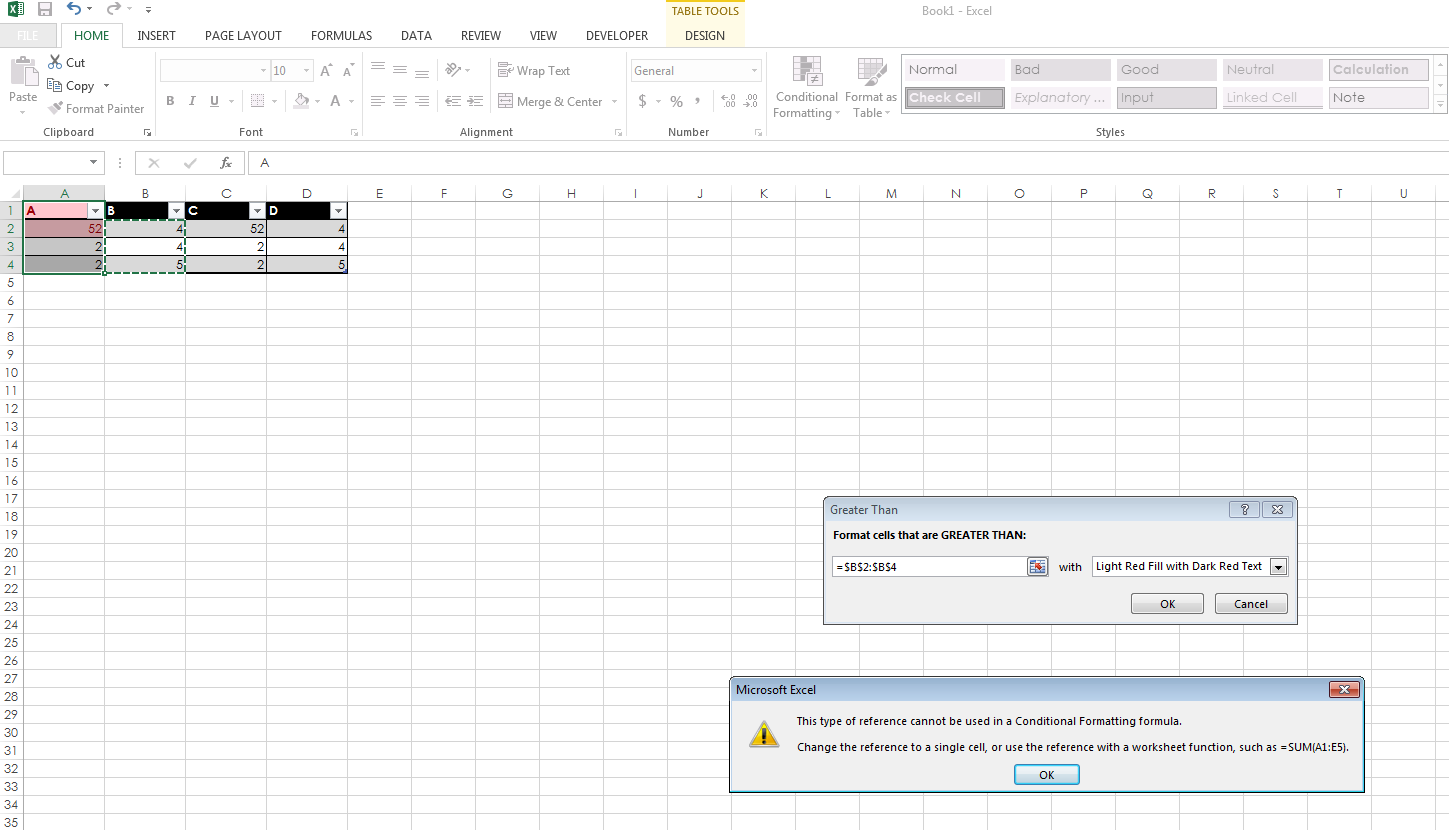The height and width of the screenshot is (830, 1449).
Task: Click Increase Indent icon
Action: [475, 101]
